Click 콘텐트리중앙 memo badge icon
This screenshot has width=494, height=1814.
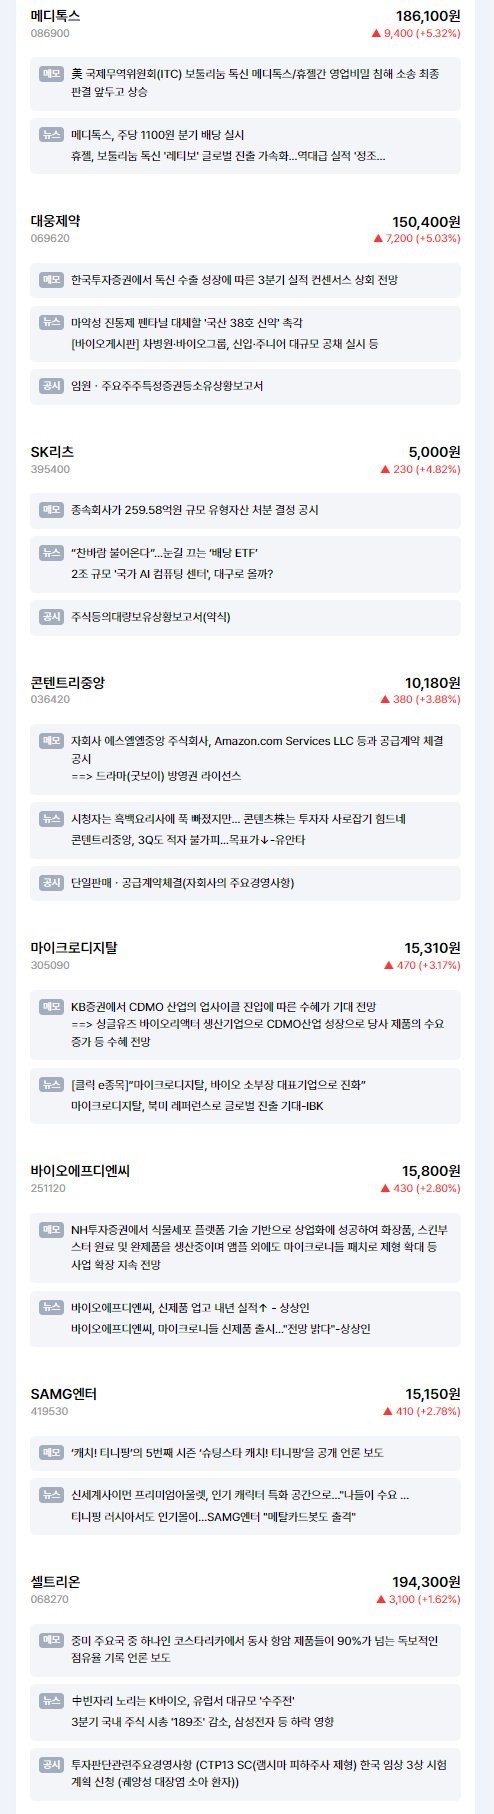51,741
